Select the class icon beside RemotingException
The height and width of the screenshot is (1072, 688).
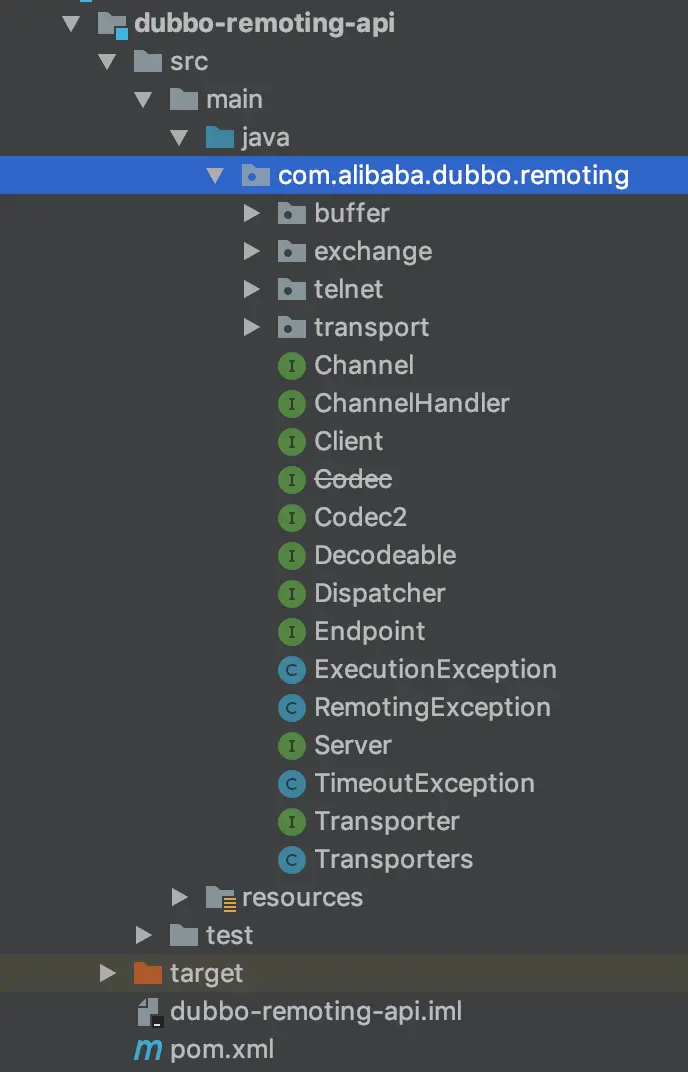coord(291,707)
